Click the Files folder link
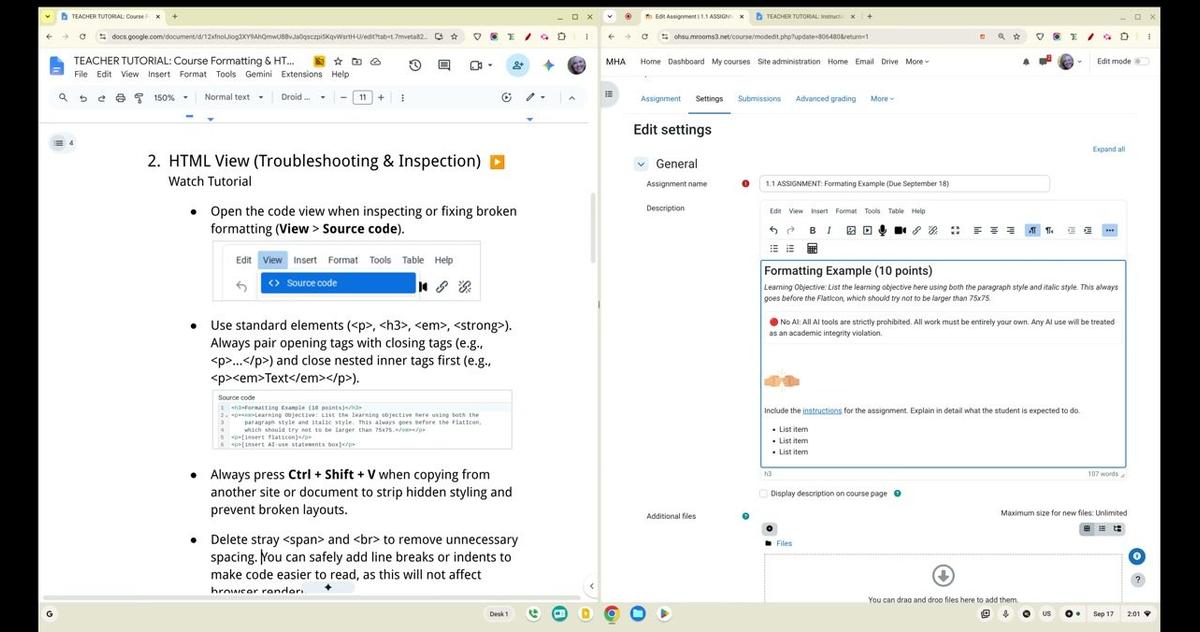1200x632 pixels. [784, 543]
